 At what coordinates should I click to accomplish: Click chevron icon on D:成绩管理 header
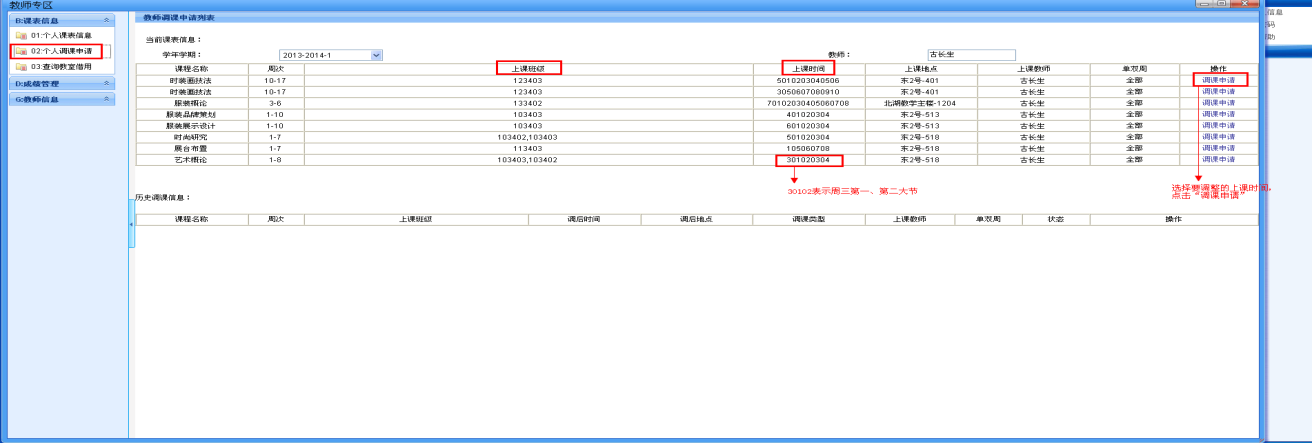click(106, 84)
